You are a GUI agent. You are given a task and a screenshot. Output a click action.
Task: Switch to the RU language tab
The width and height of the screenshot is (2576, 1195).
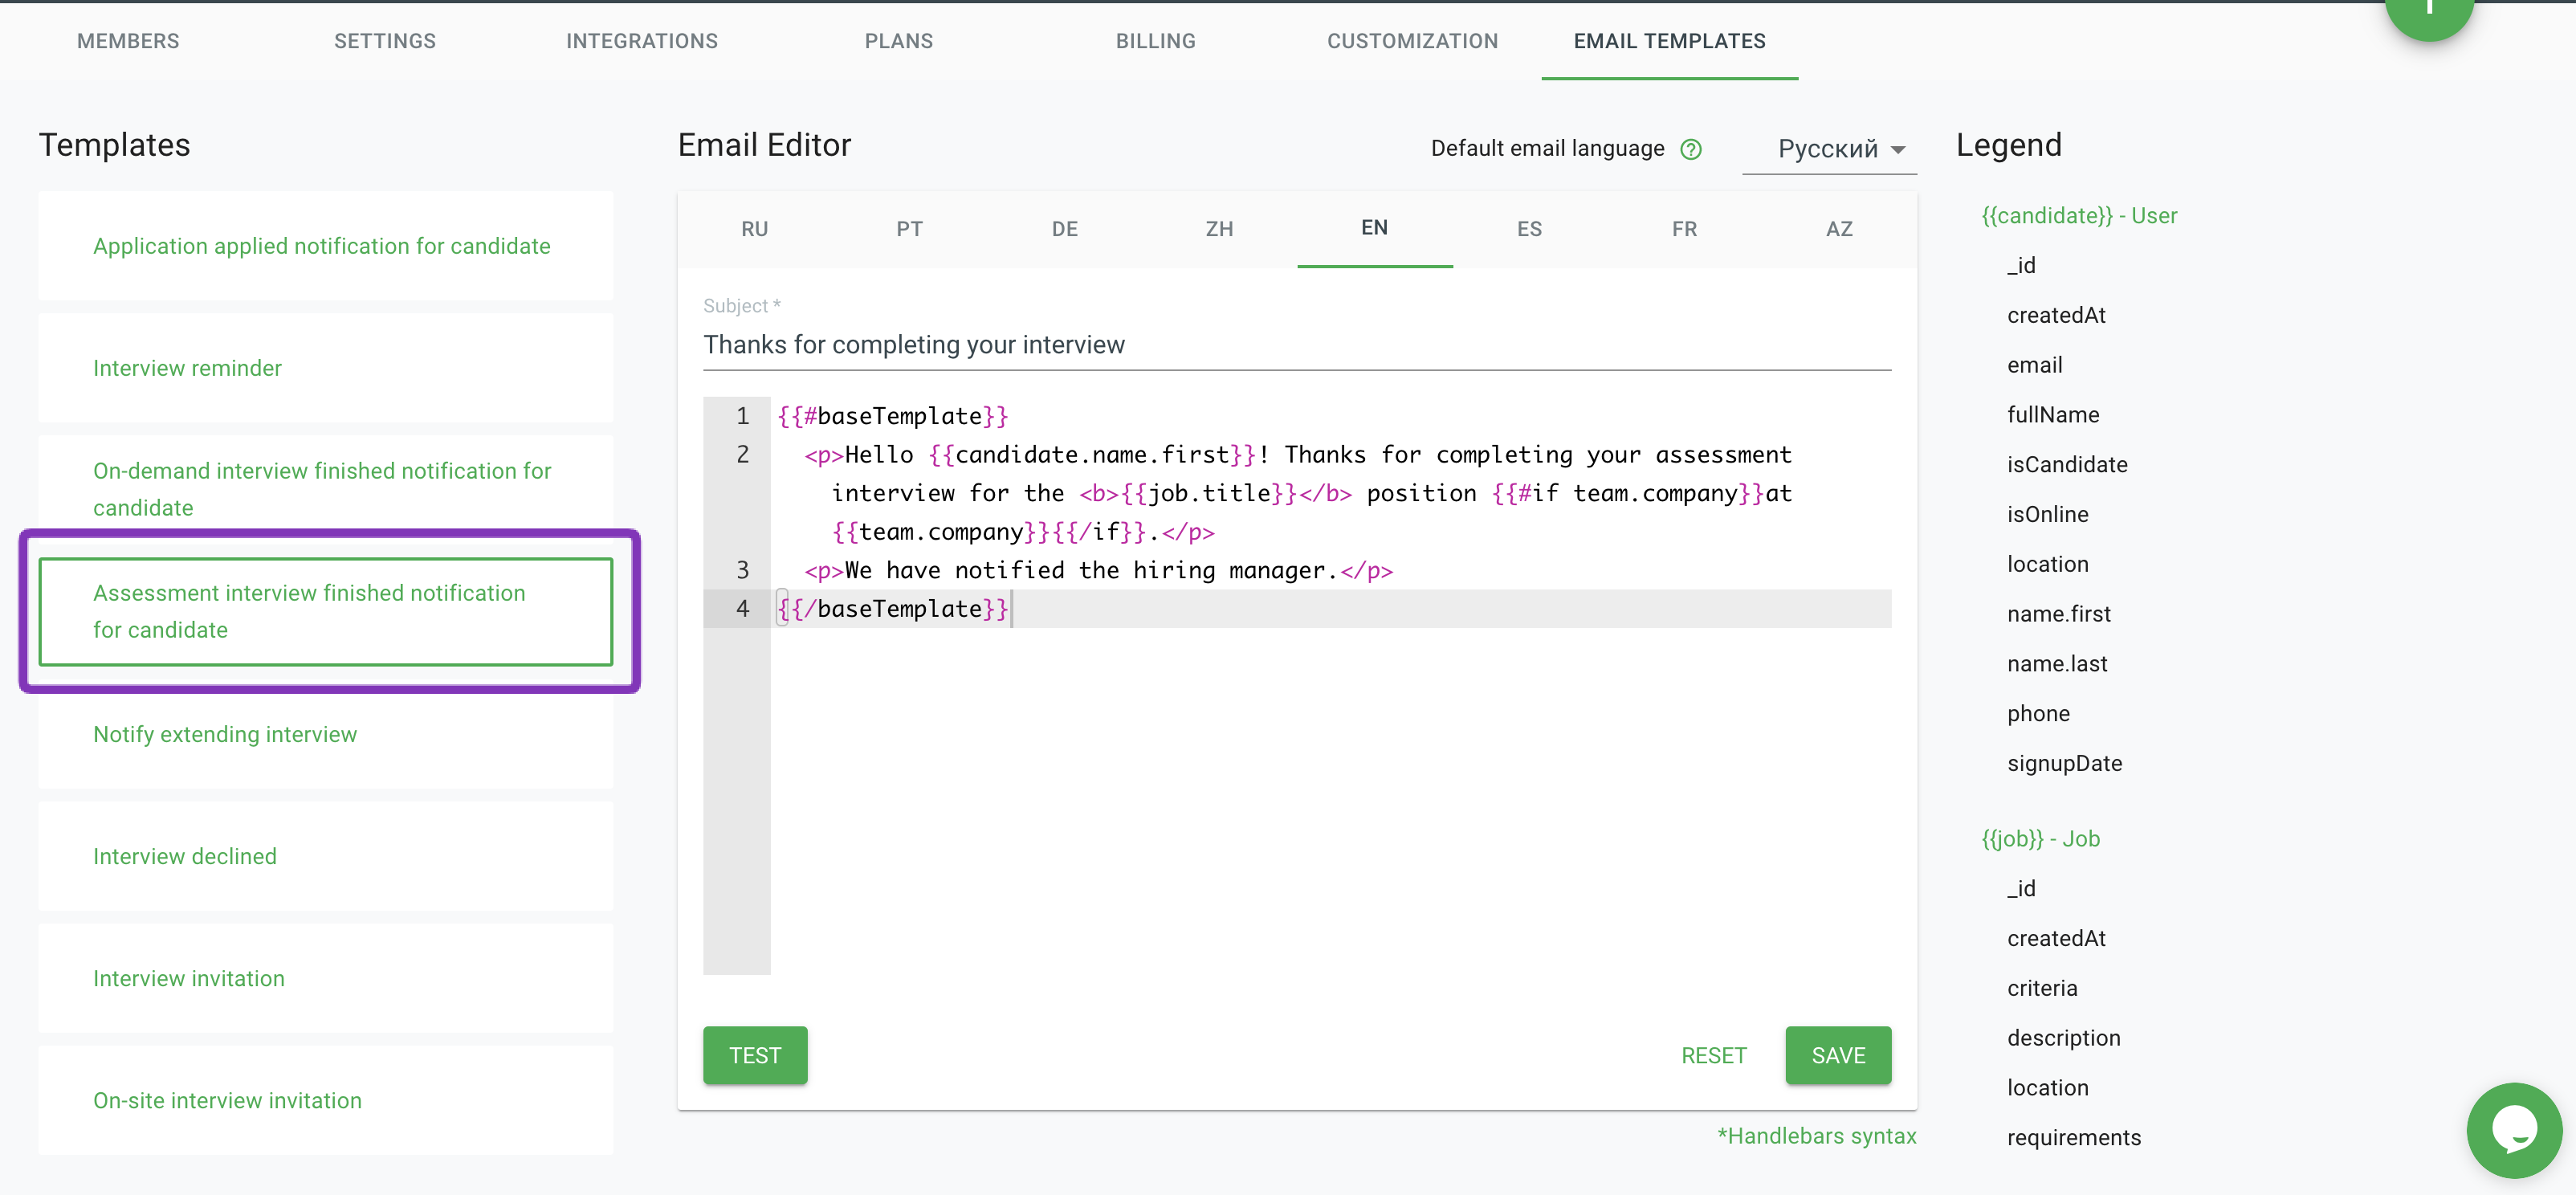pyautogui.click(x=754, y=229)
